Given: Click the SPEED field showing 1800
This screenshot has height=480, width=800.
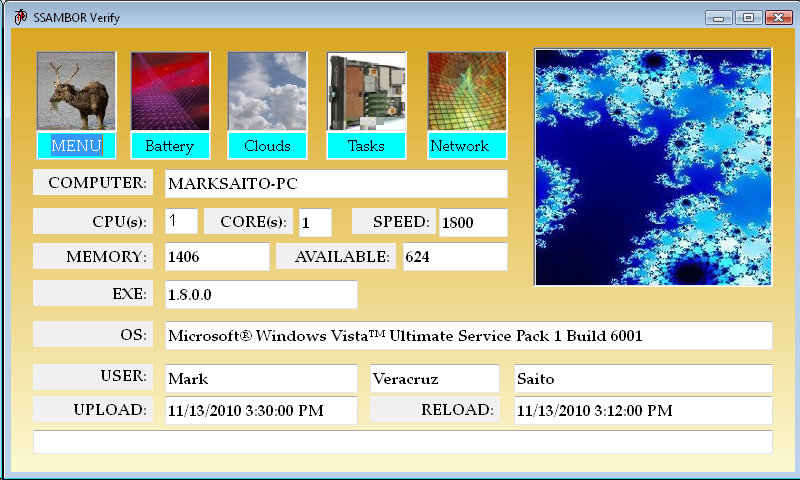Looking at the screenshot, I should click(472, 223).
